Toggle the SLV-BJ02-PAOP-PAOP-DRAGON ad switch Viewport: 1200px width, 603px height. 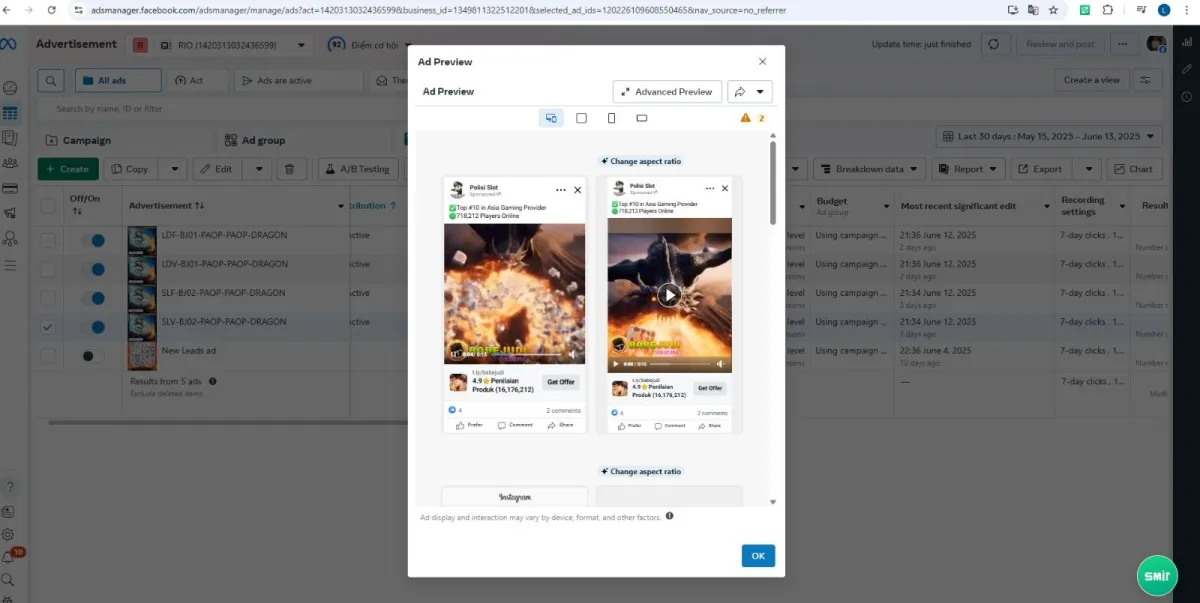coord(93,327)
